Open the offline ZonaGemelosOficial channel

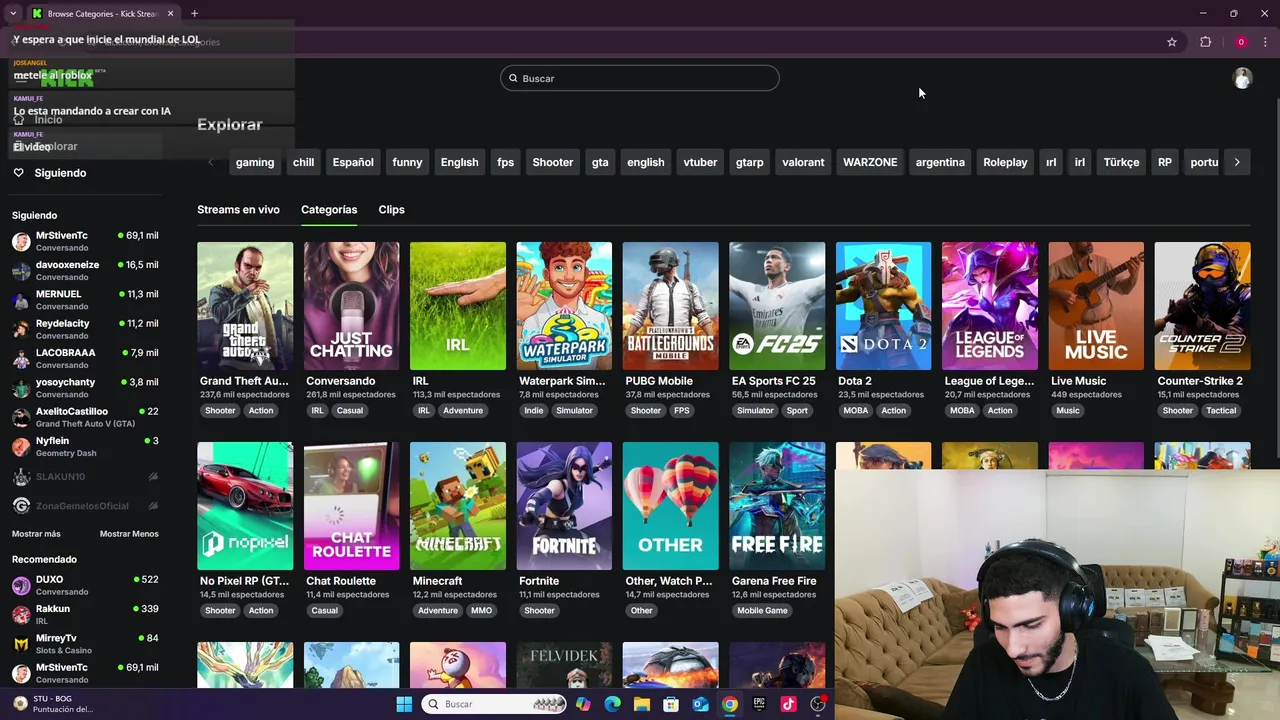[x=85, y=506]
